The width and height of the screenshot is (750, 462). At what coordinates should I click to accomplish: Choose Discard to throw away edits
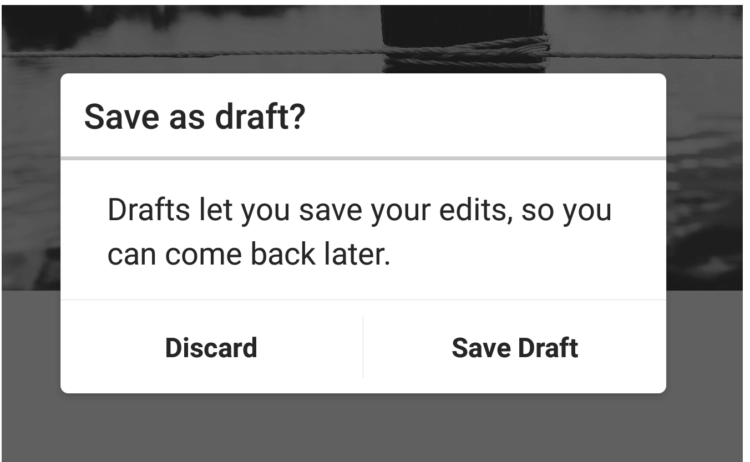tap(211, 347)
